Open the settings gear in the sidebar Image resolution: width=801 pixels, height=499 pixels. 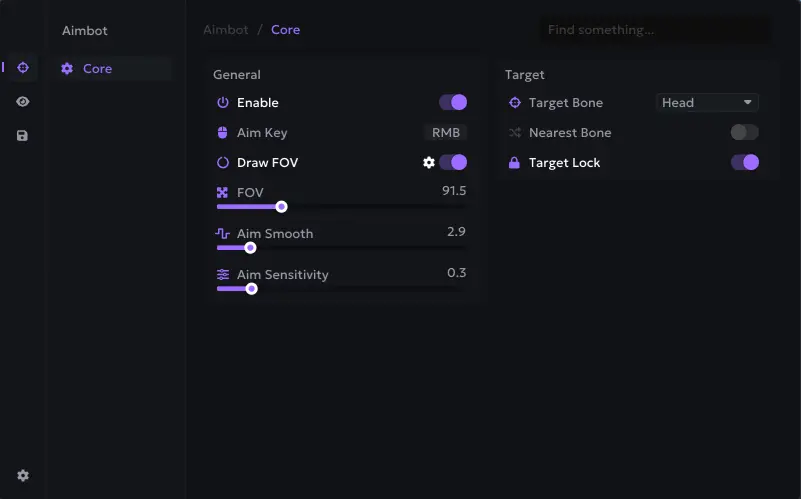point(22,476)
